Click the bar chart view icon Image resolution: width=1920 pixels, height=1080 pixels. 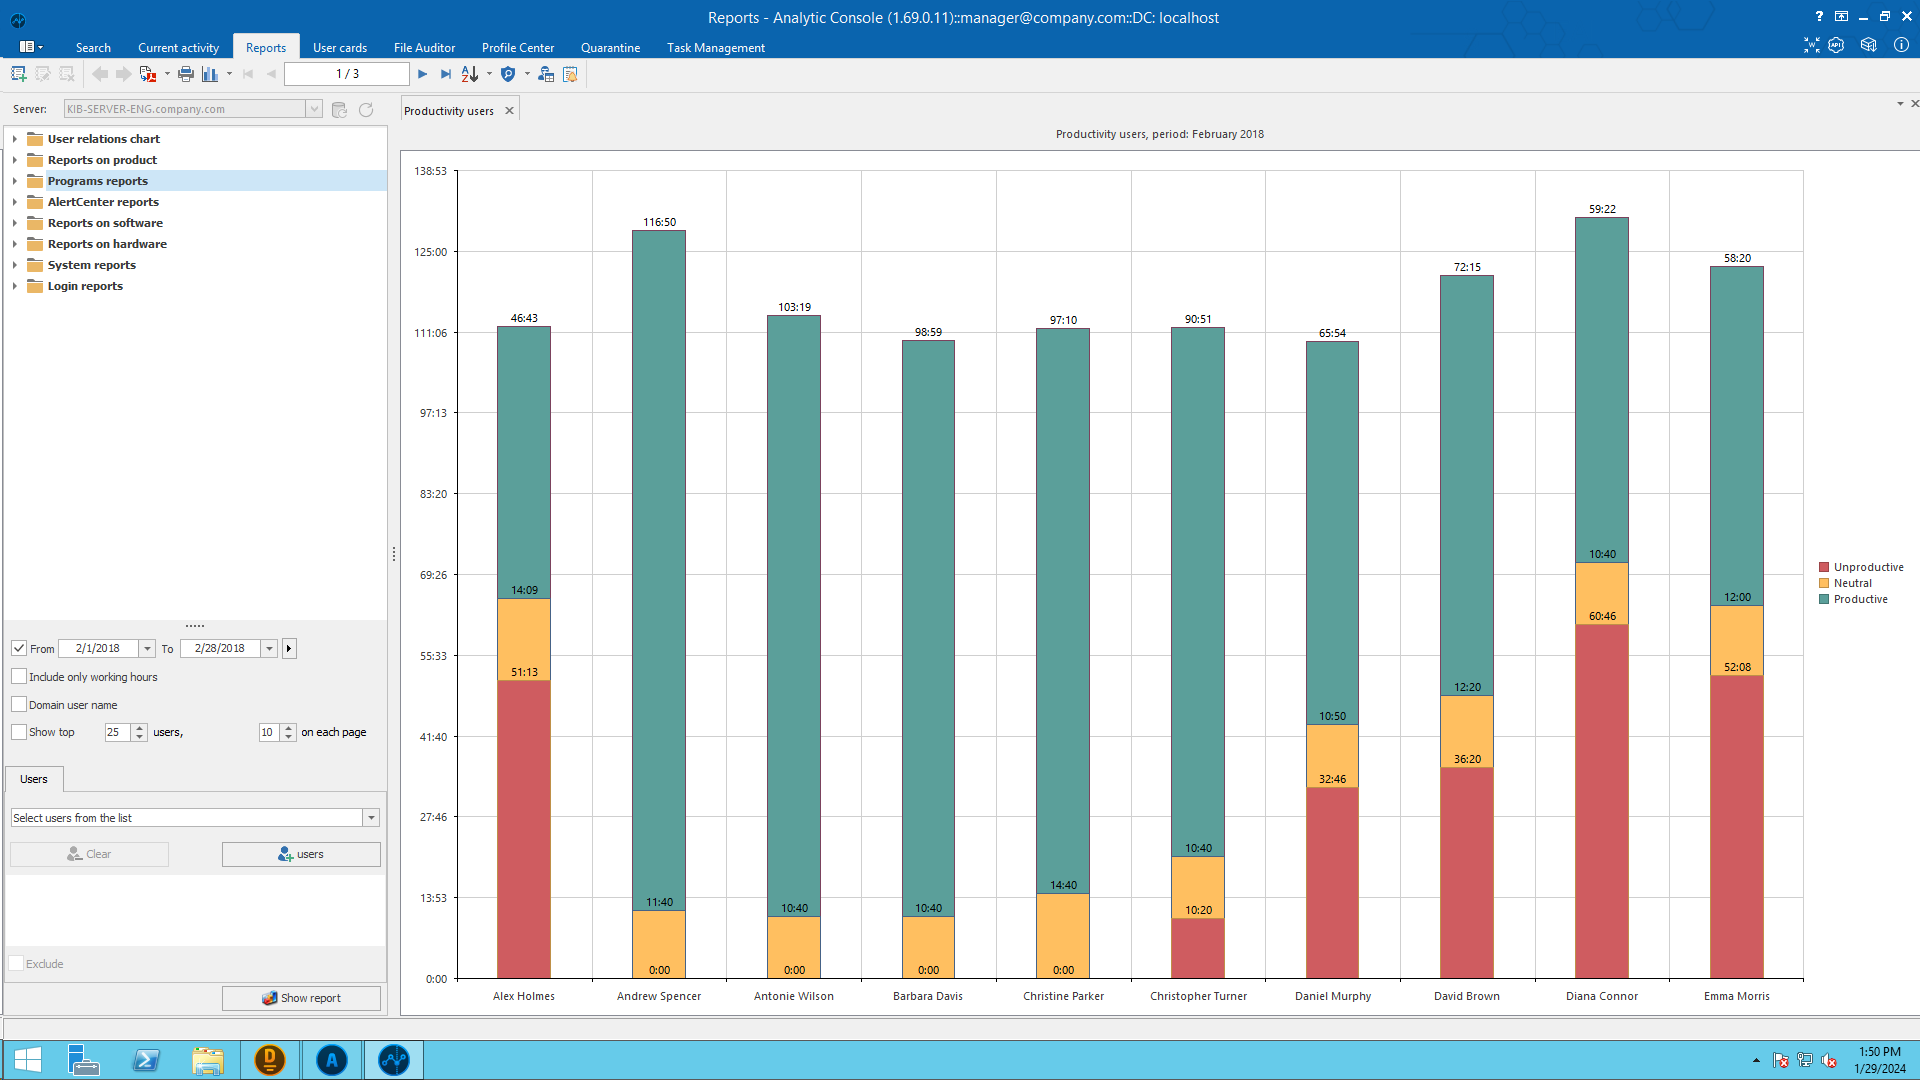(210, 74)
